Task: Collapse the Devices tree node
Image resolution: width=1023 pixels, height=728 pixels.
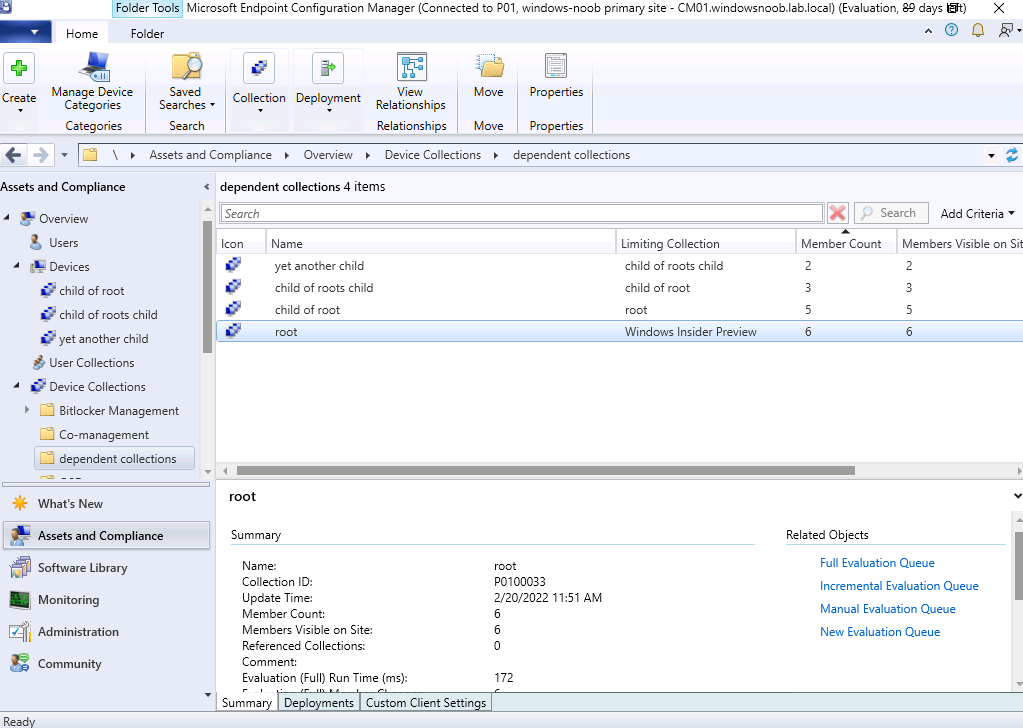Action: (17, 265)
